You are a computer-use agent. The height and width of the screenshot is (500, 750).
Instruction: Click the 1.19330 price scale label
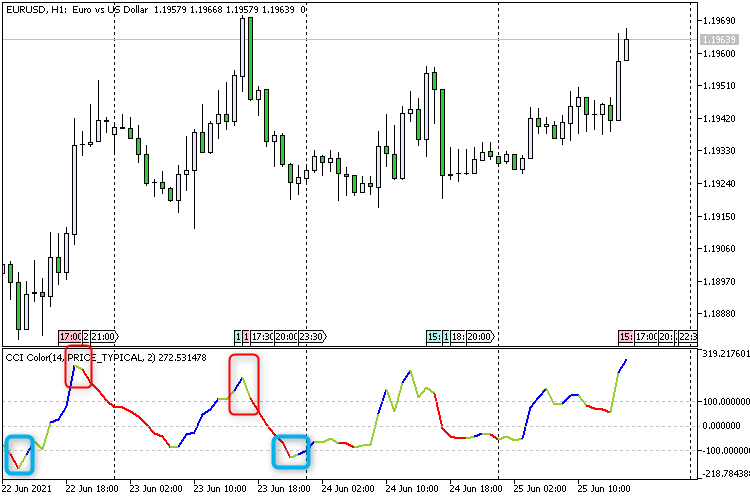coord(719,151)
